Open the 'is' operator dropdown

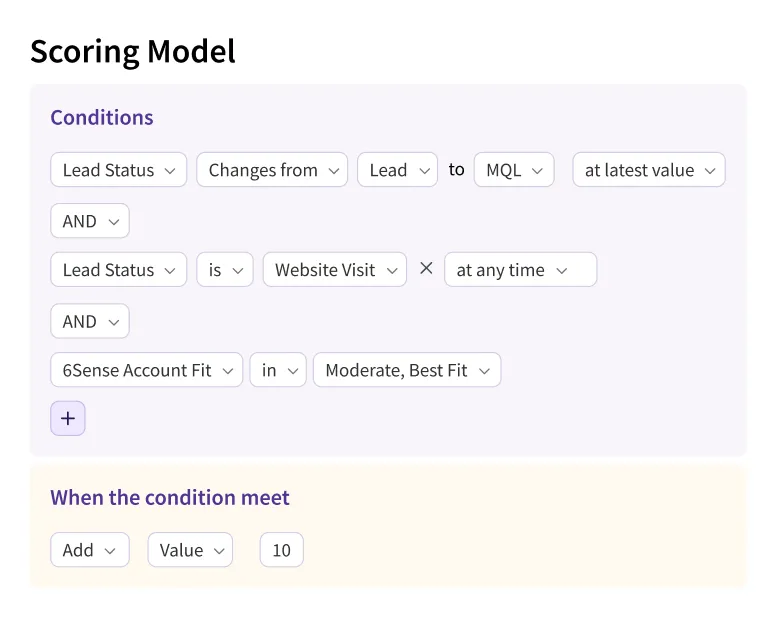coord(225,270)
